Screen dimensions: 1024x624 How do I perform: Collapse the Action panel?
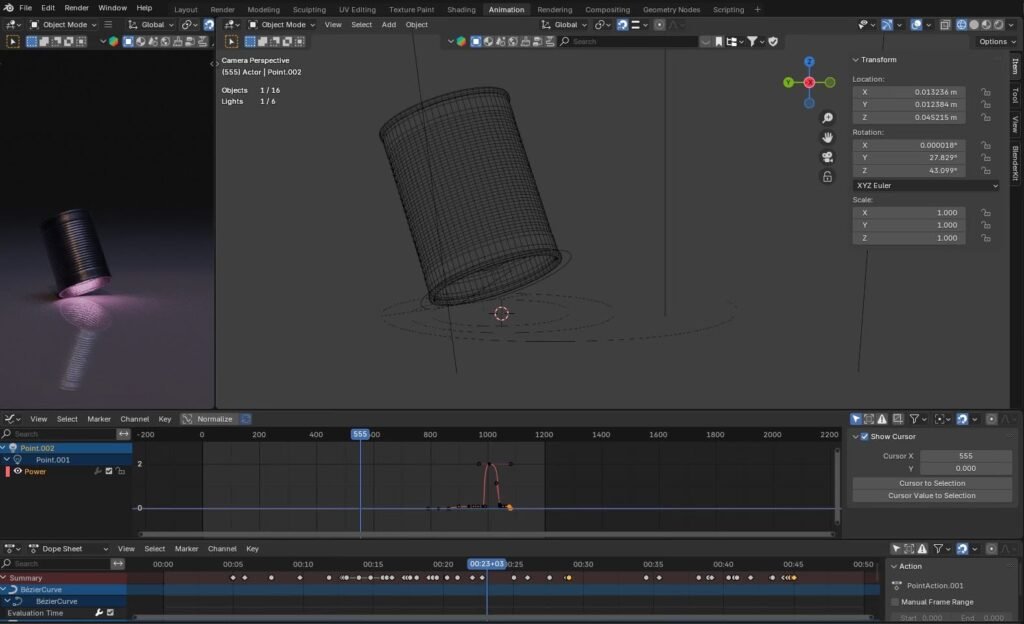(894, 567)
